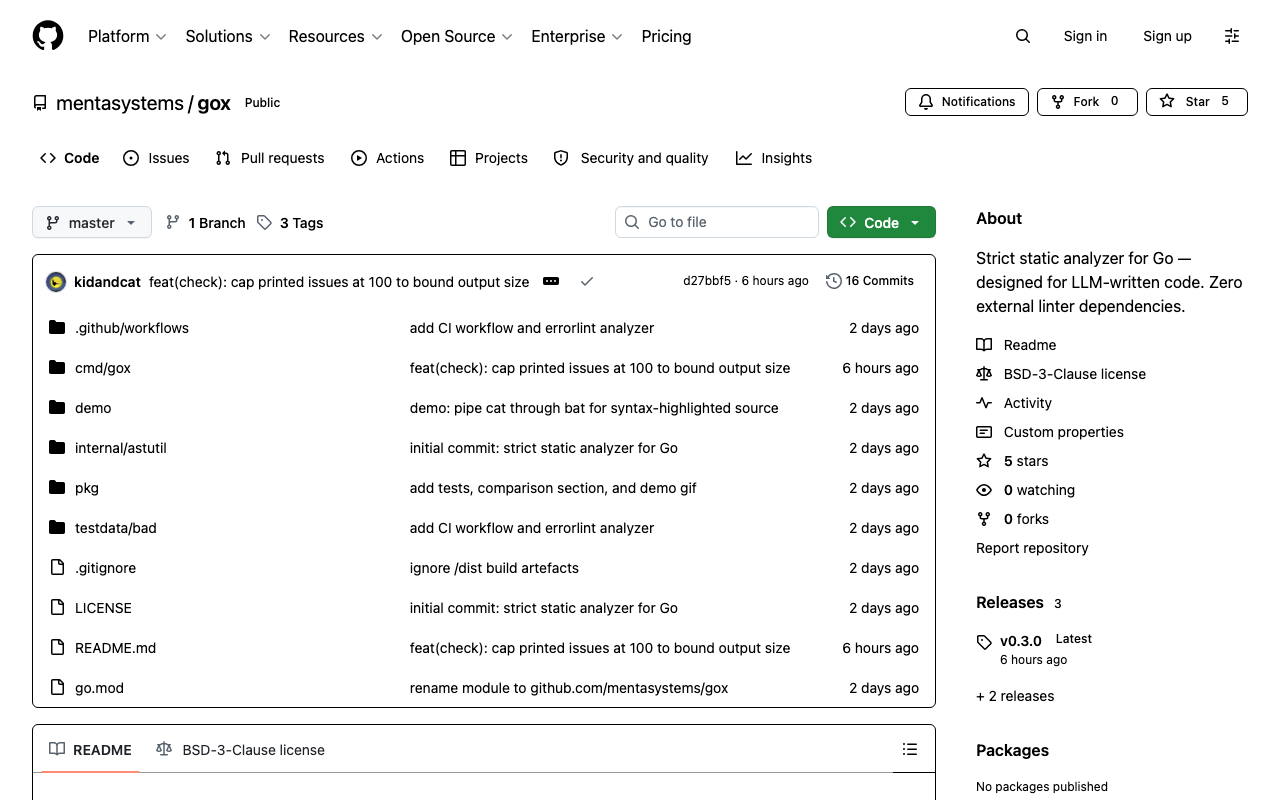Open the master branch selector
The width and height of the screenshot is (1280, 800).
point(92,222)
